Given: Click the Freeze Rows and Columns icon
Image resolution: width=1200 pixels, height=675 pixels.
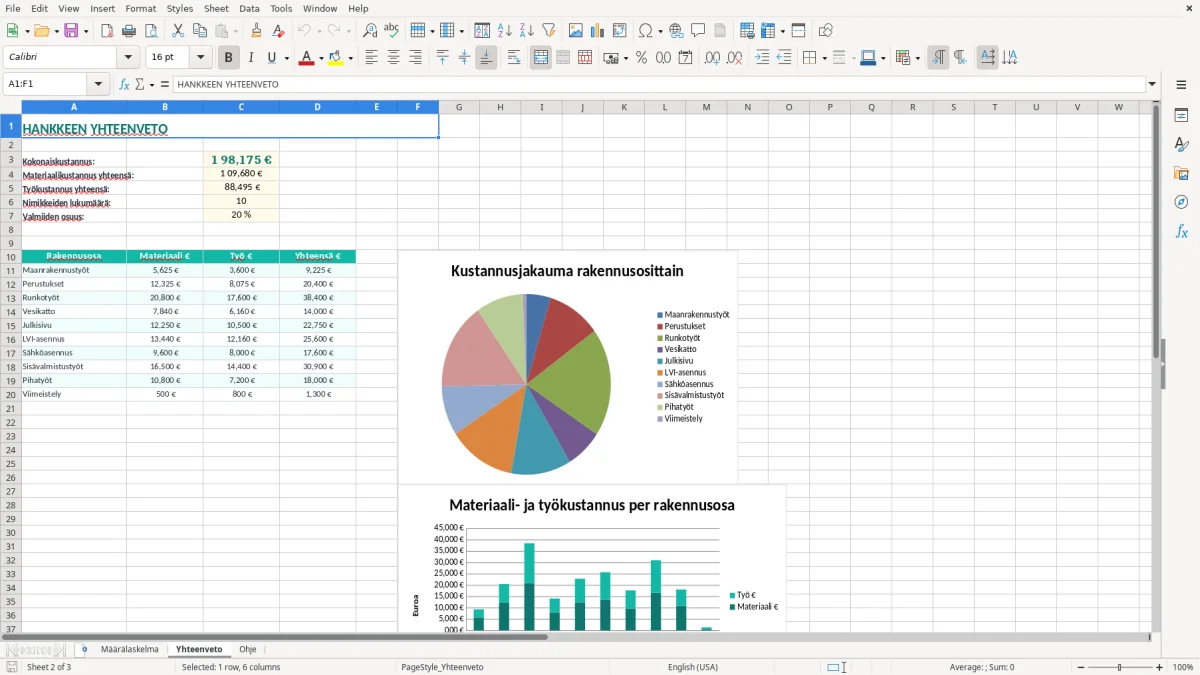Looking at the screenshot, I should click(x=769, y=31).
